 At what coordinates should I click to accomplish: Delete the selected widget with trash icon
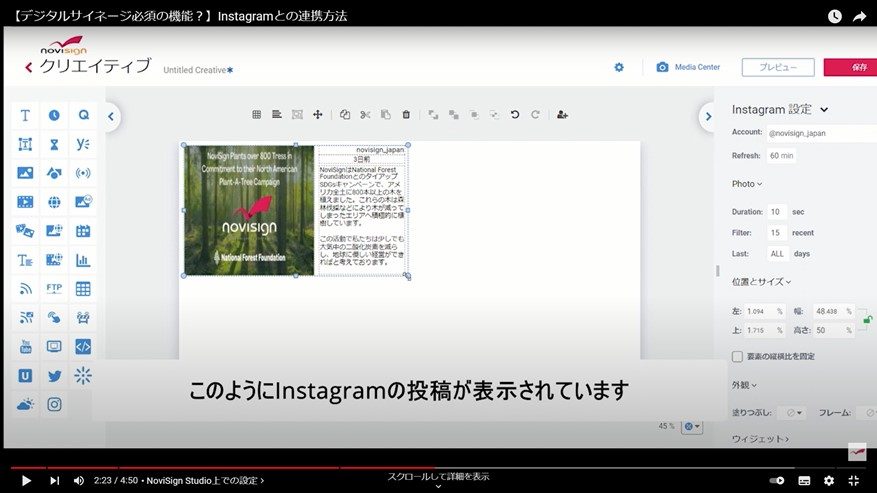tap(406, 114)
